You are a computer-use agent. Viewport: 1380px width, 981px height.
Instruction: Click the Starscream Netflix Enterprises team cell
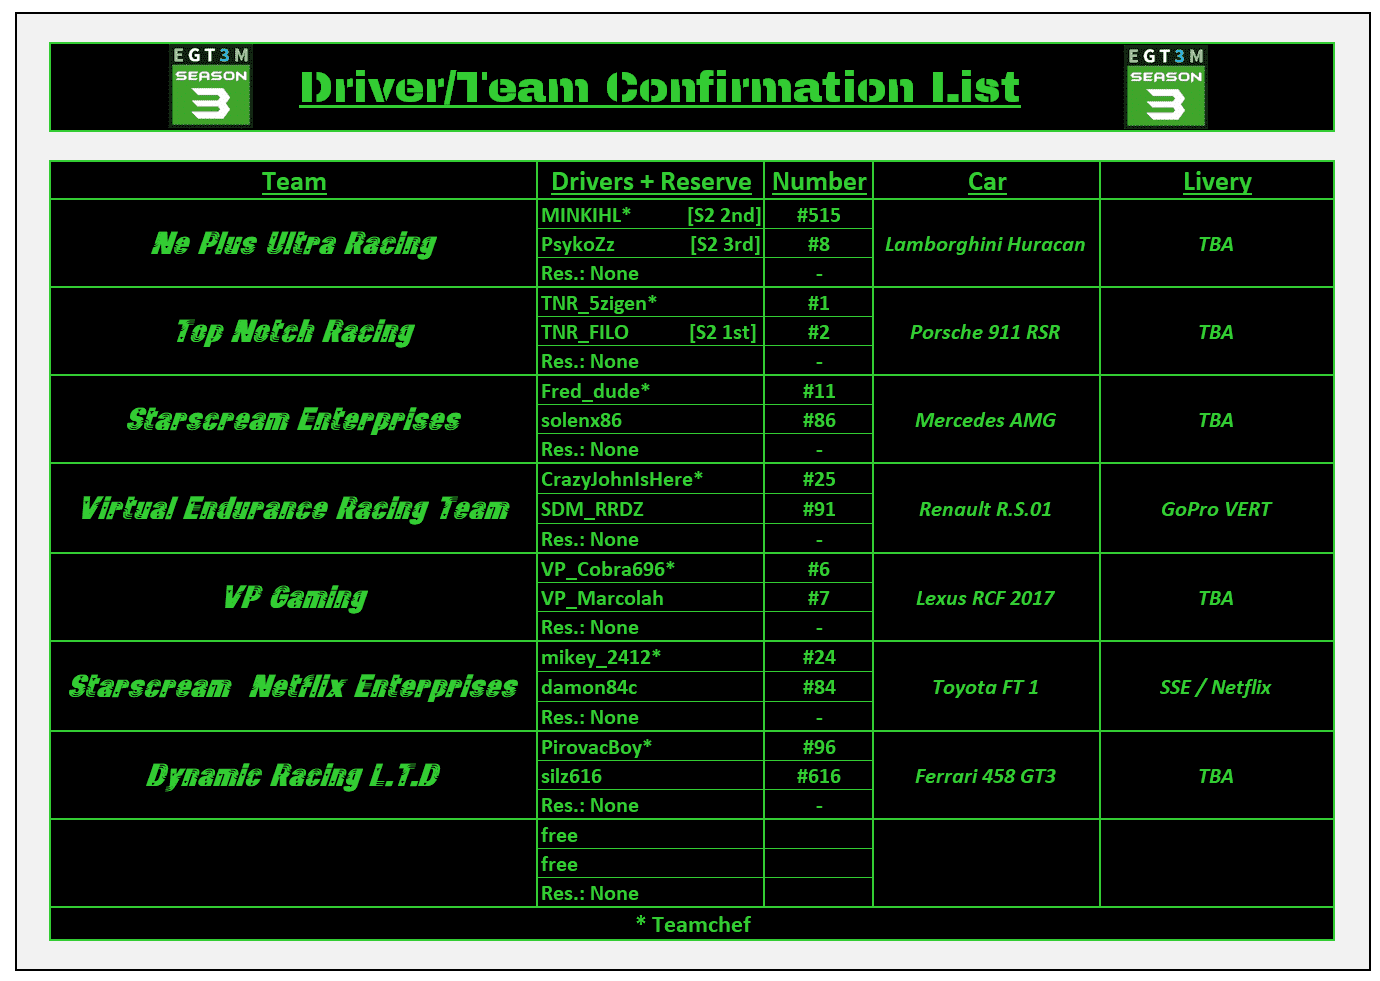point(294,687)
